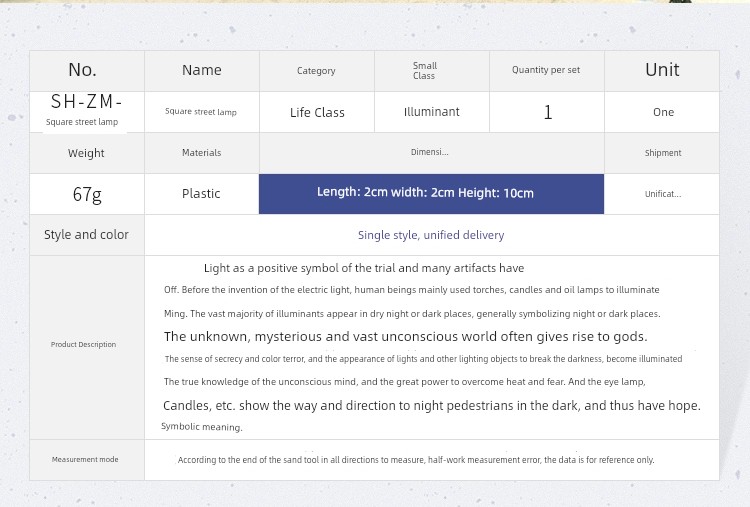Click the 'Weight' label cell

click(87, 153)
